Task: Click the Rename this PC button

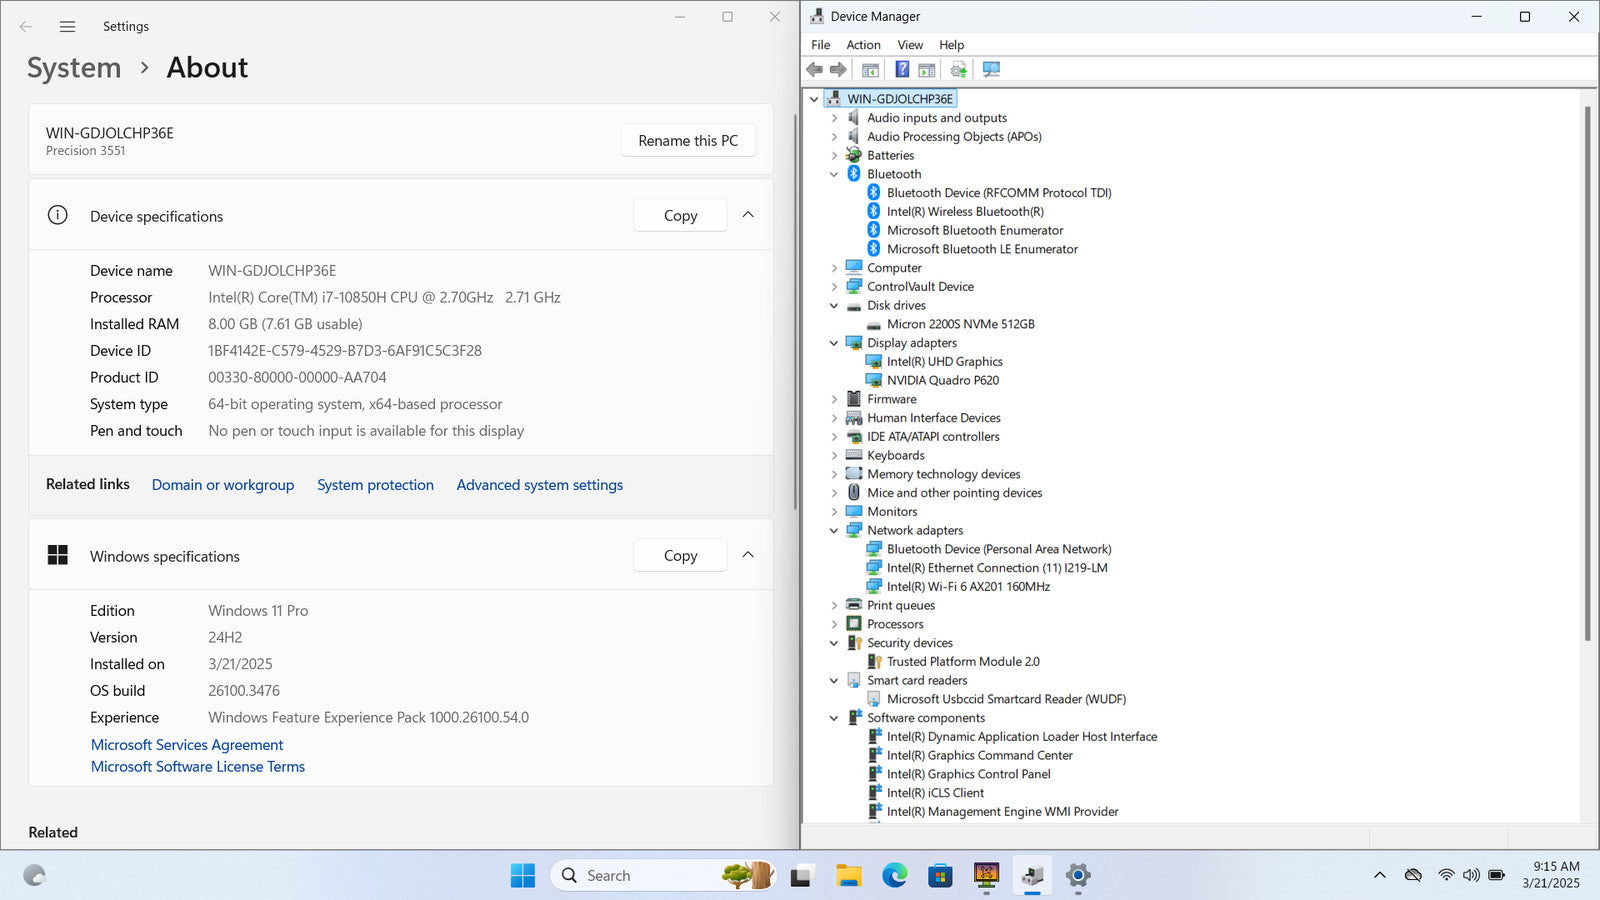Action: [x=688, y=141]
